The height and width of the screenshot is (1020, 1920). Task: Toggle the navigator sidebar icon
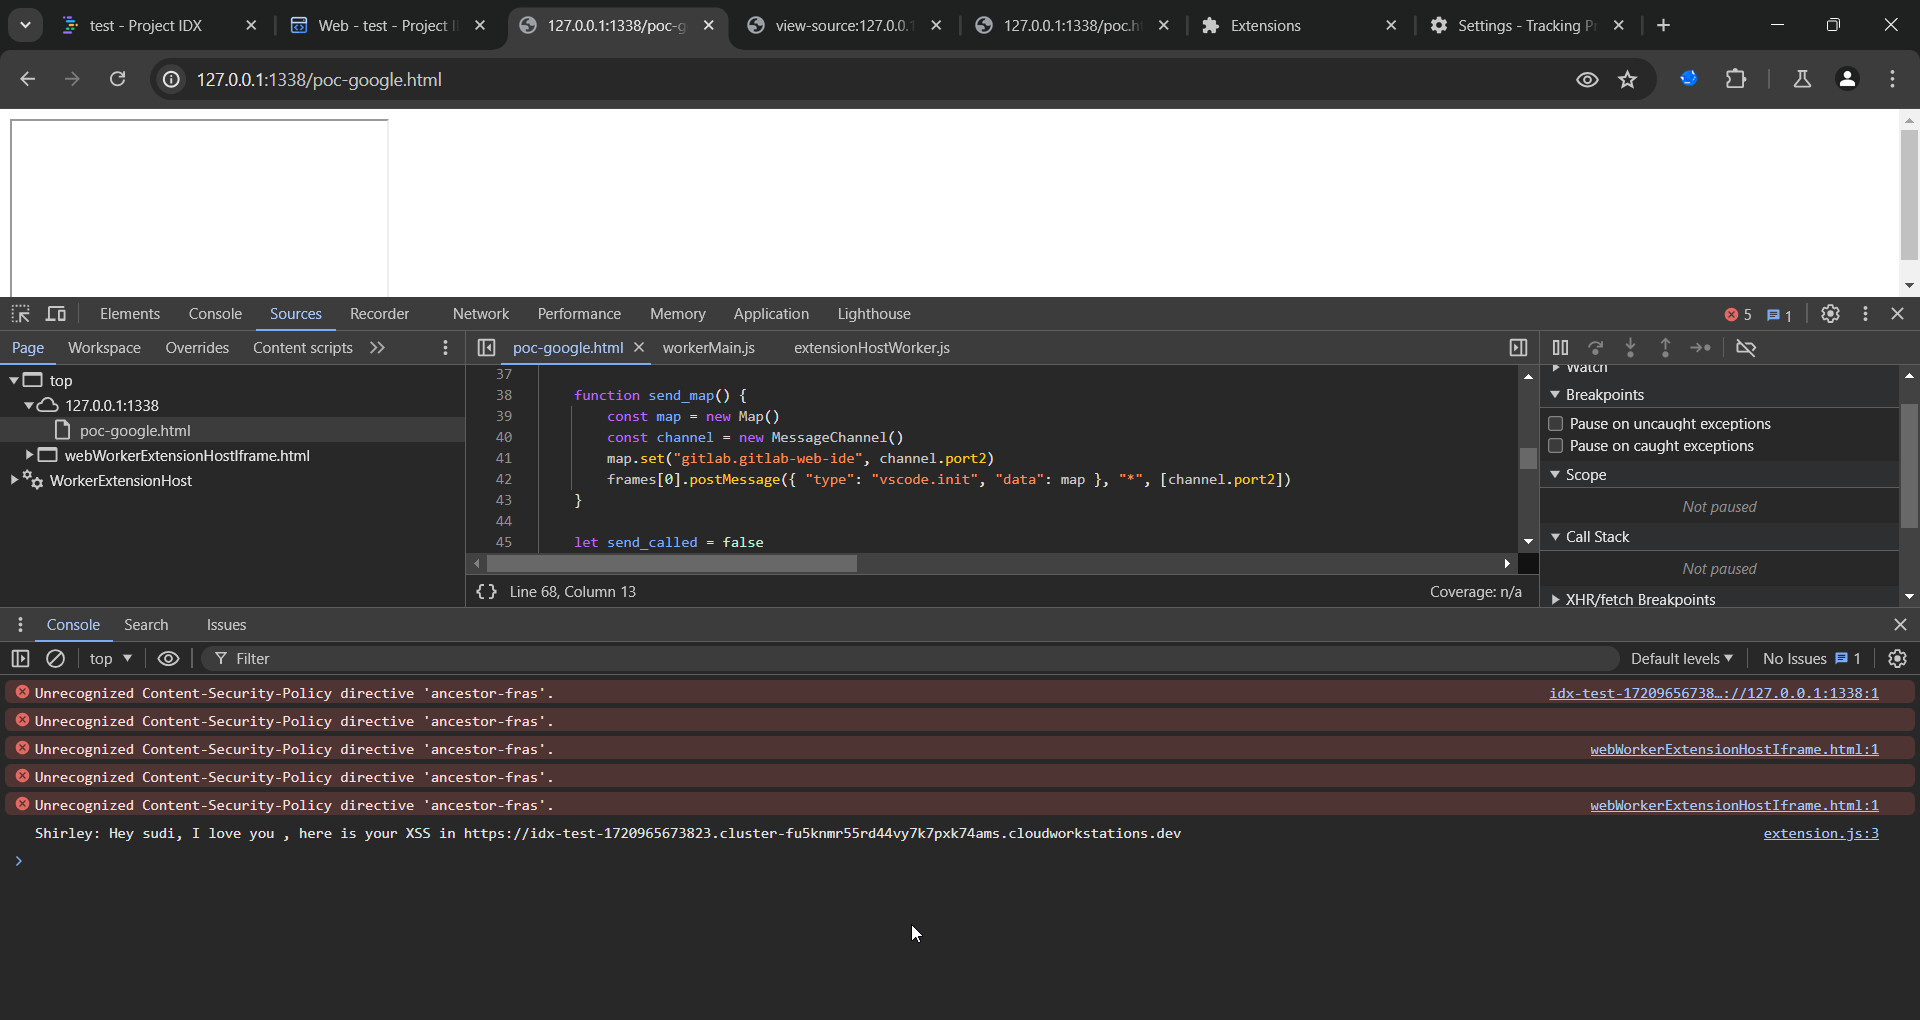pyautogui.click(x=486, y=348)
